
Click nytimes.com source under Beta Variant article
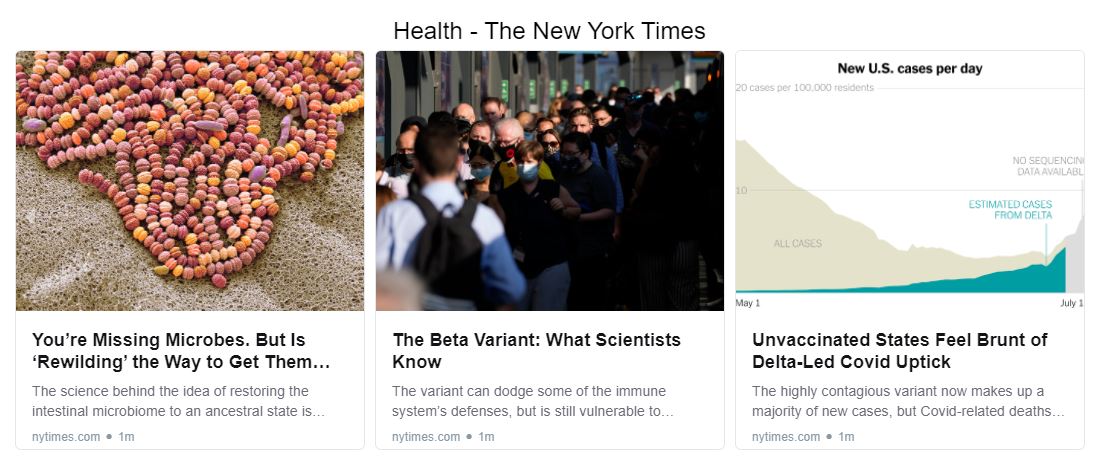point(426,437)
